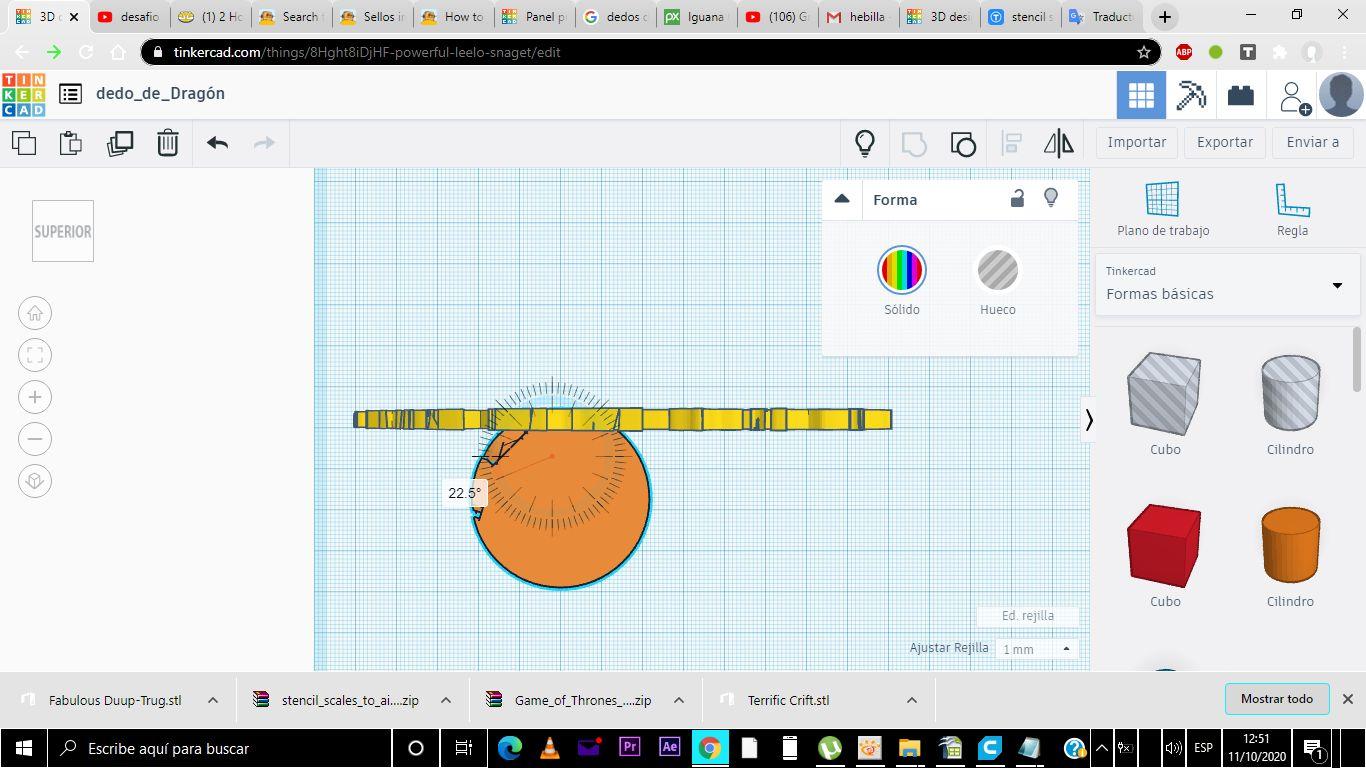
Task: Switch shape to Hueco mode
Action: (997, 270)
